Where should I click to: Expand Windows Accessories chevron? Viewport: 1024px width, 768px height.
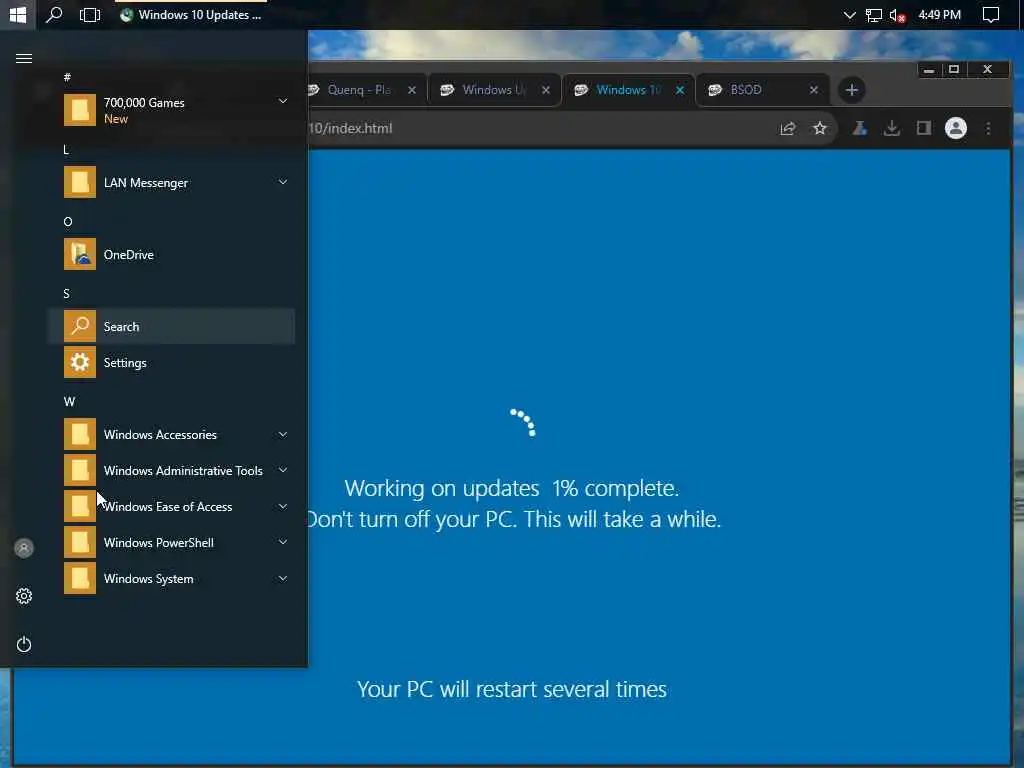point(283,434)
